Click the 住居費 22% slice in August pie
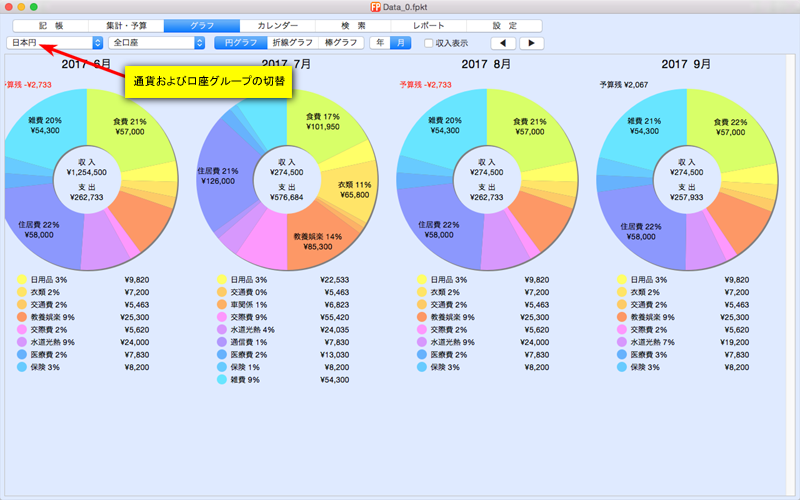 (x=439, y=230)
